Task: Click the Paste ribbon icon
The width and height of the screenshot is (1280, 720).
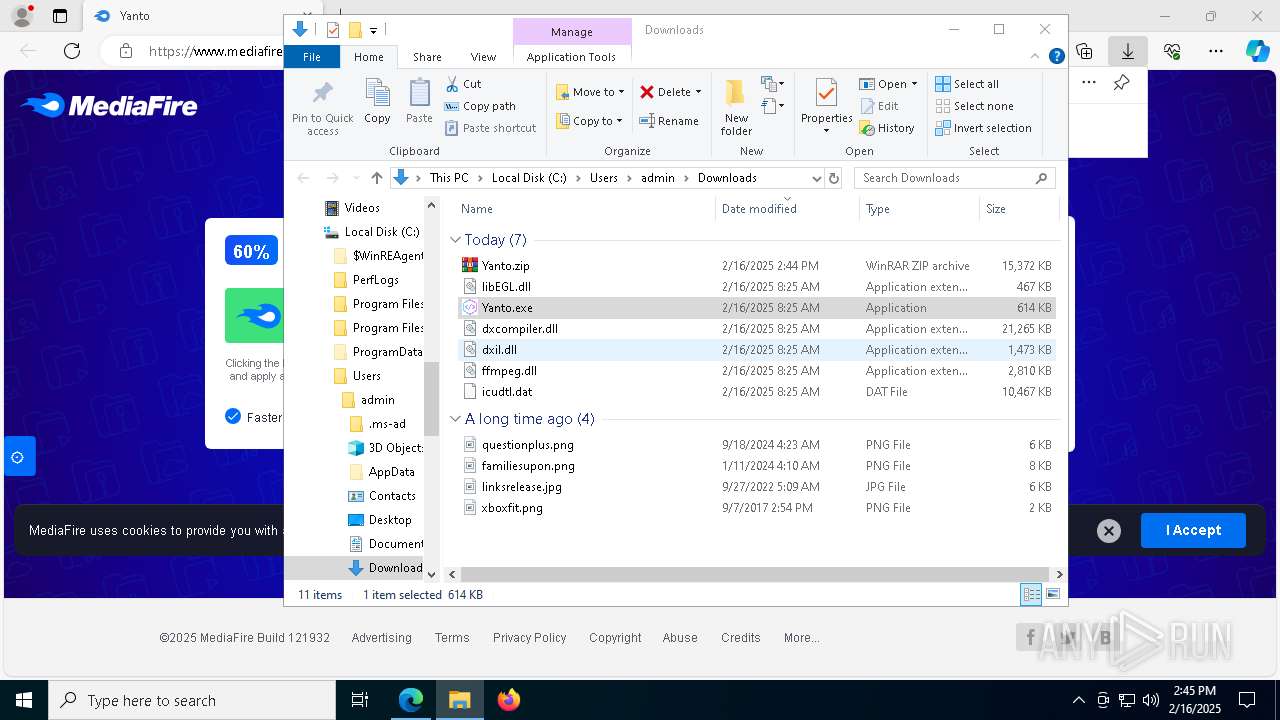Action: click(x=419, y=102)
